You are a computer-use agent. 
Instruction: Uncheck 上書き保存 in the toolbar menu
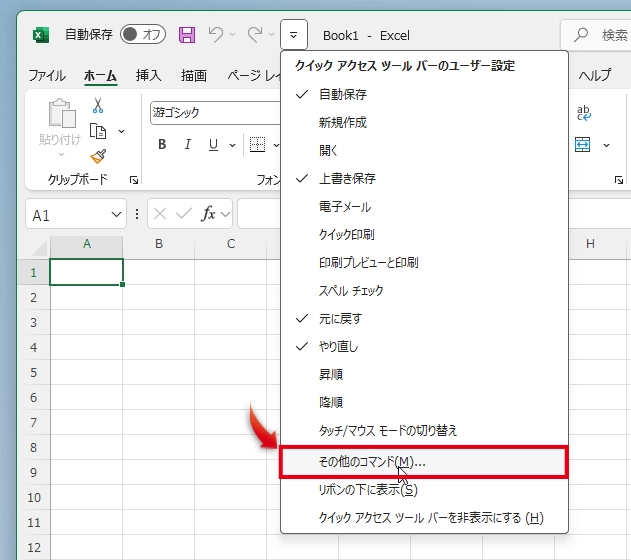424,179
